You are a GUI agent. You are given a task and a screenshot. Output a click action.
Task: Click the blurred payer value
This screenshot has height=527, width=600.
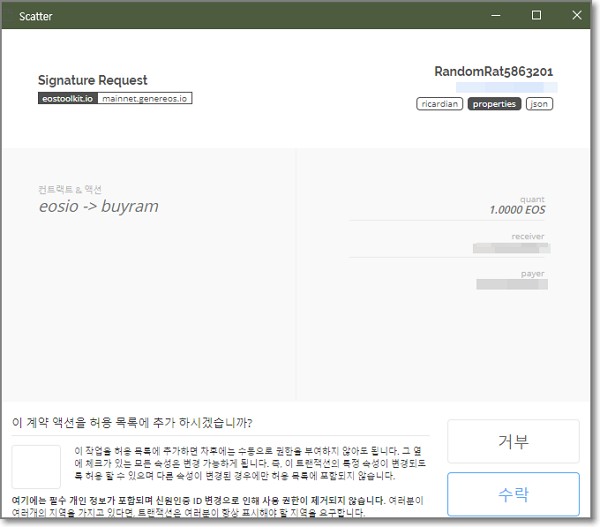point(511,285)
